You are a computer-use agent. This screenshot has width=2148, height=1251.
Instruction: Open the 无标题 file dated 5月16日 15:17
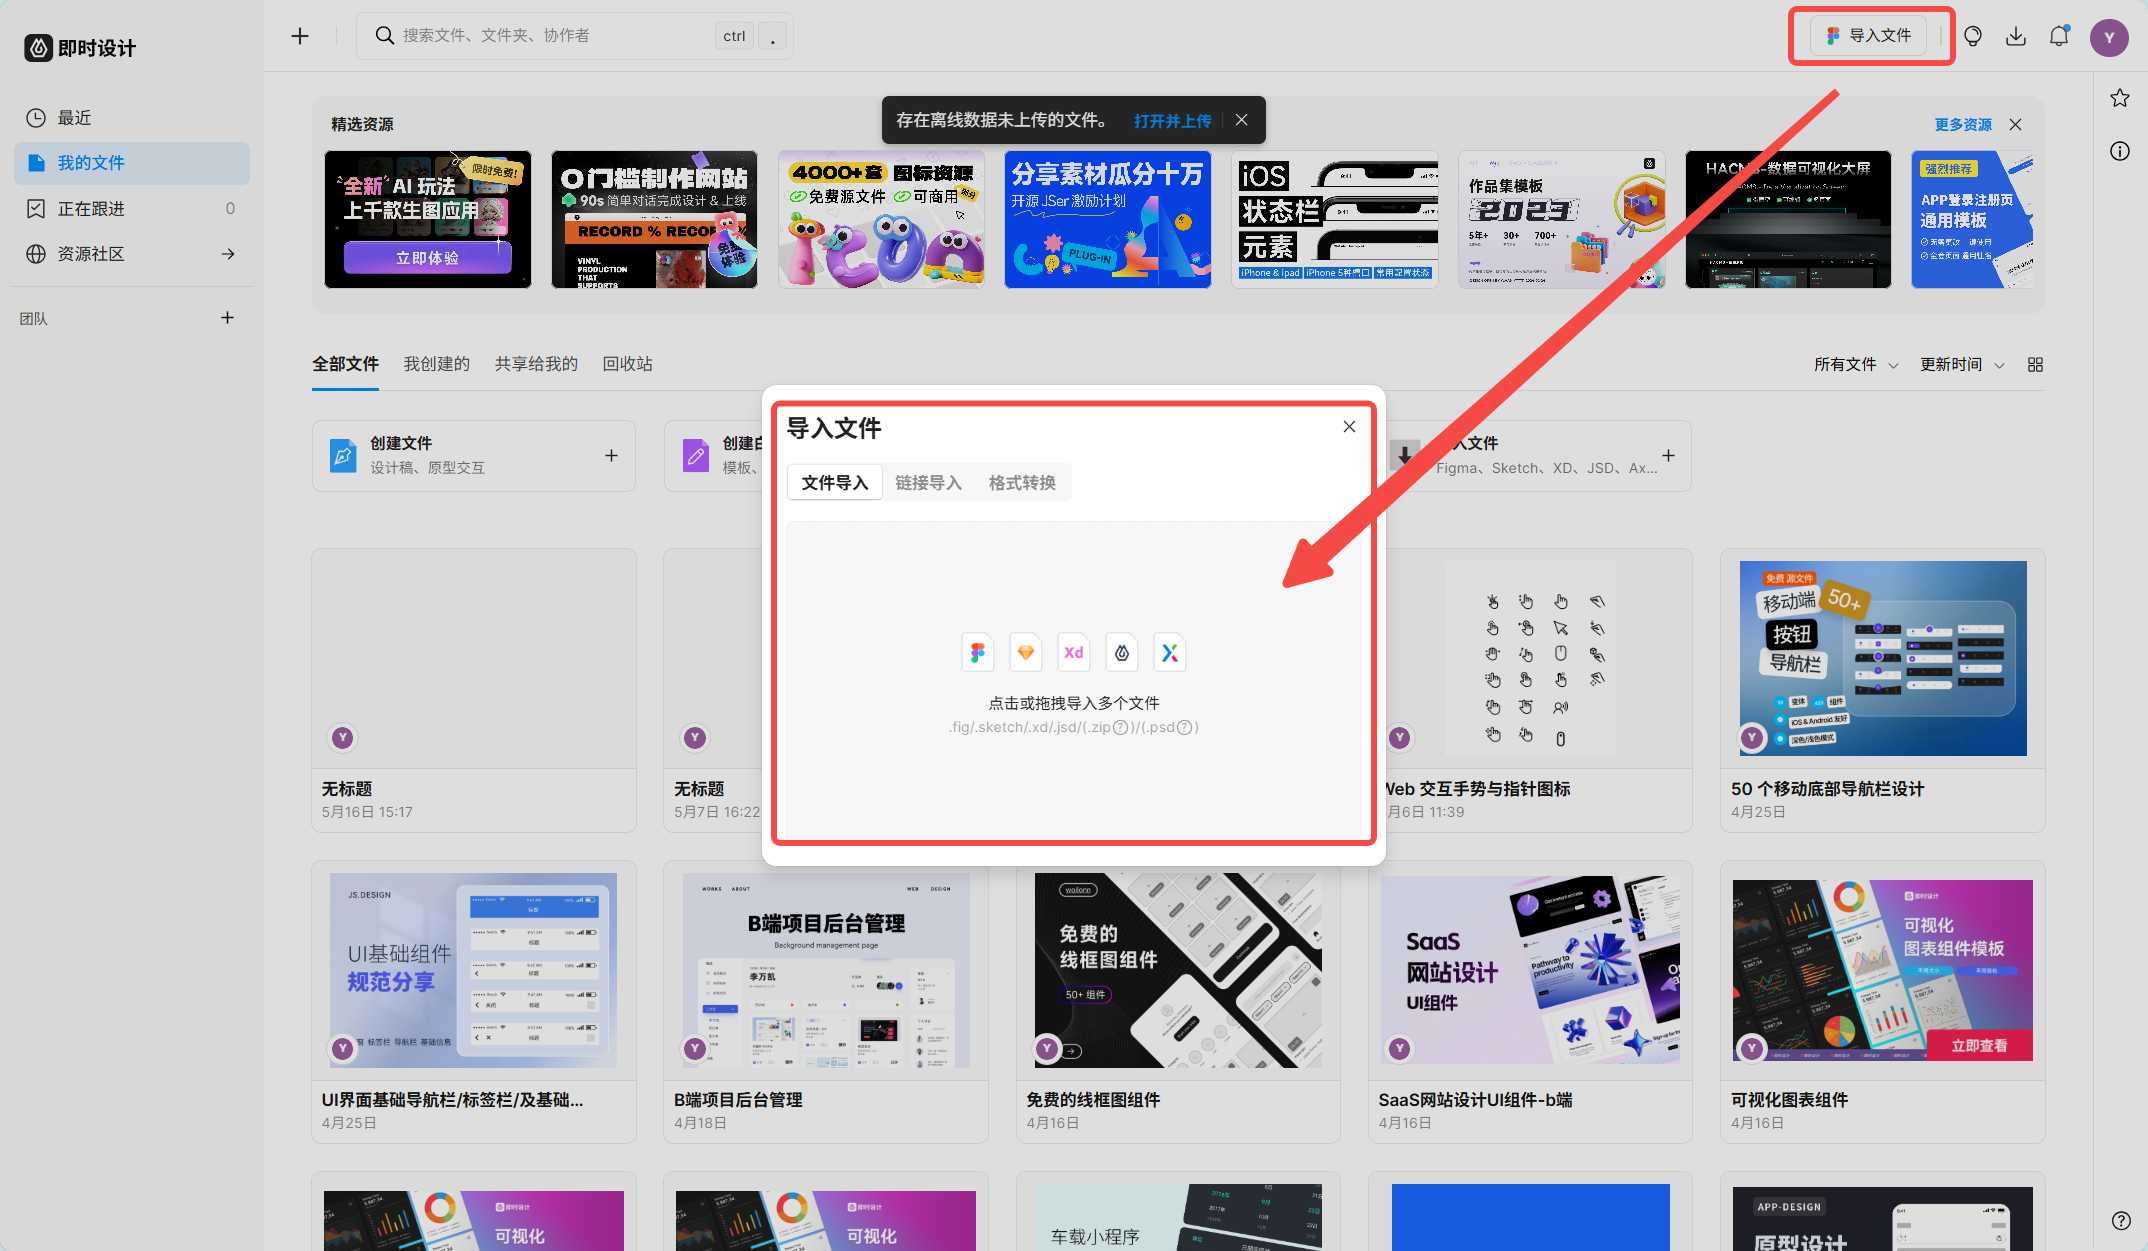pyautogui.click(x=474, y=690)
